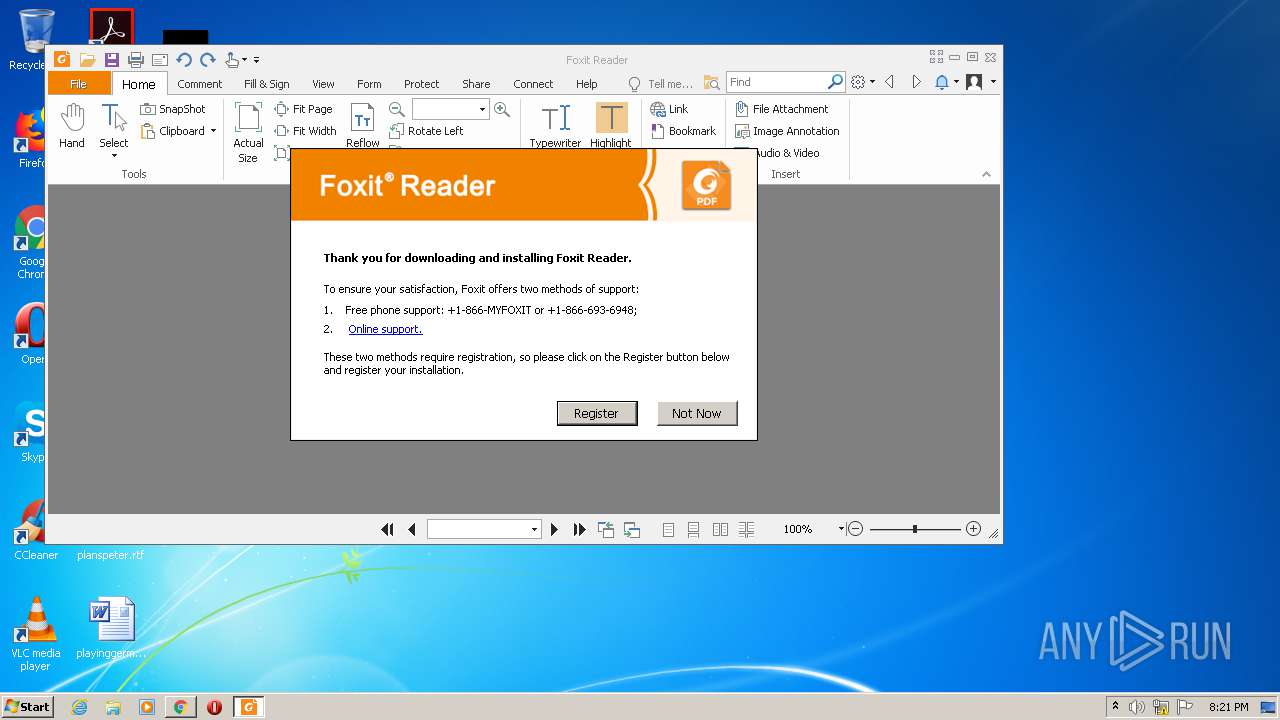Open the Windows Start menu
Screen dimensions: 1280x720
click(27, 707)
